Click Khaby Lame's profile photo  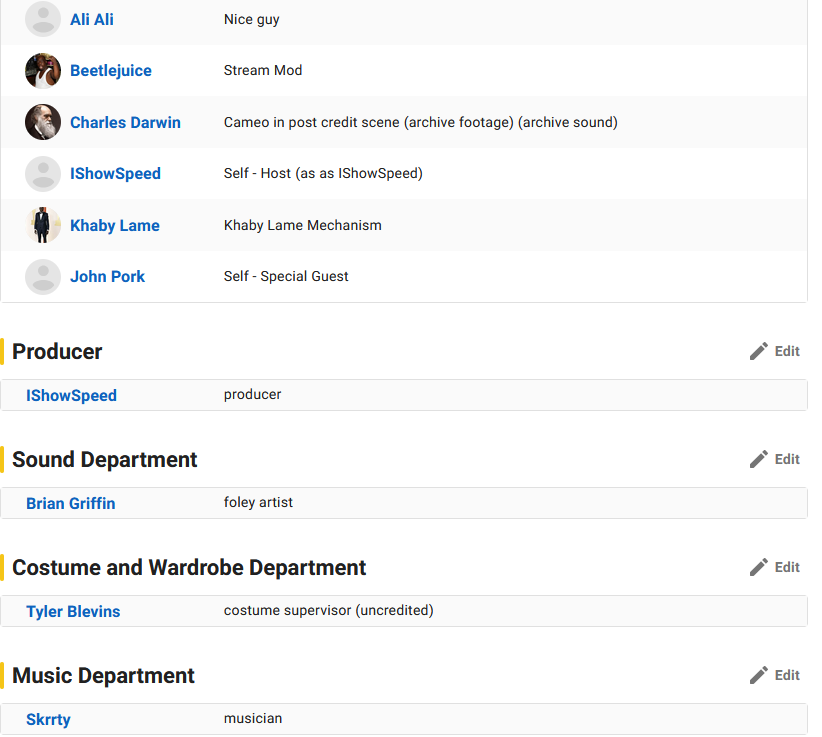point(43,225)
